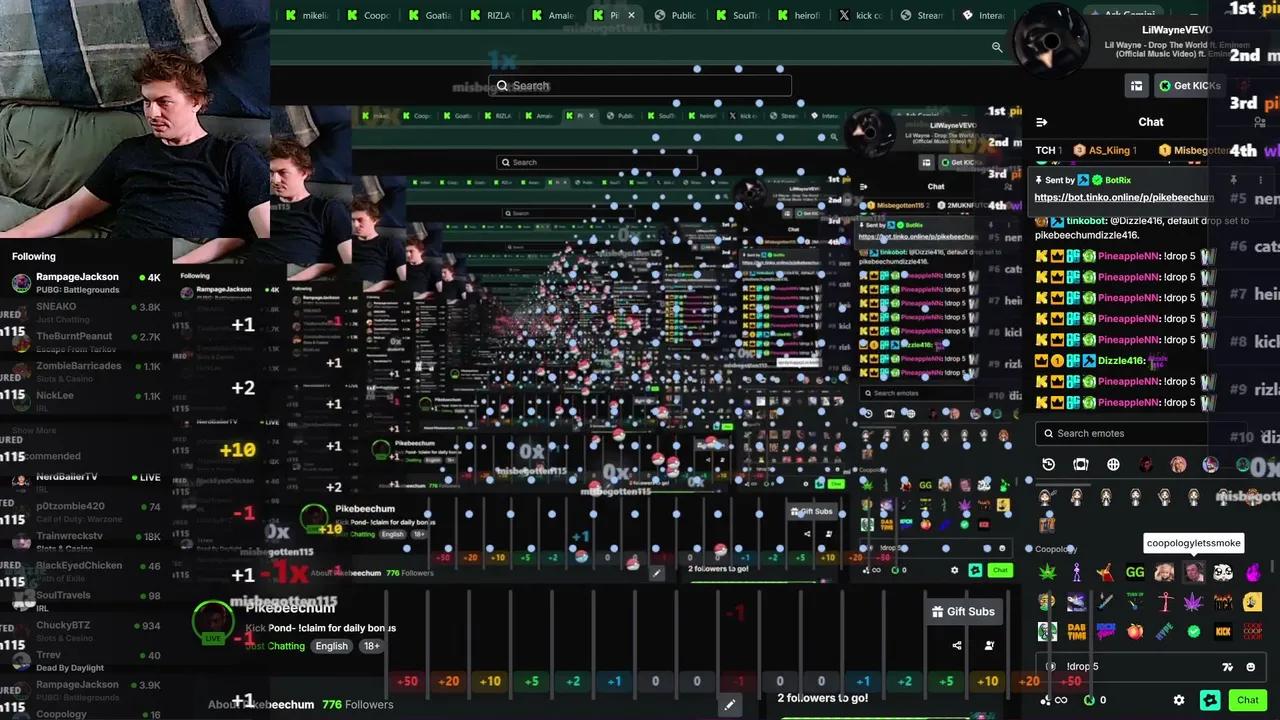Image resolution: width=1280 pixels, height=720 pixels.
Task: Click the Just Chatting category link
Action: 275,646
